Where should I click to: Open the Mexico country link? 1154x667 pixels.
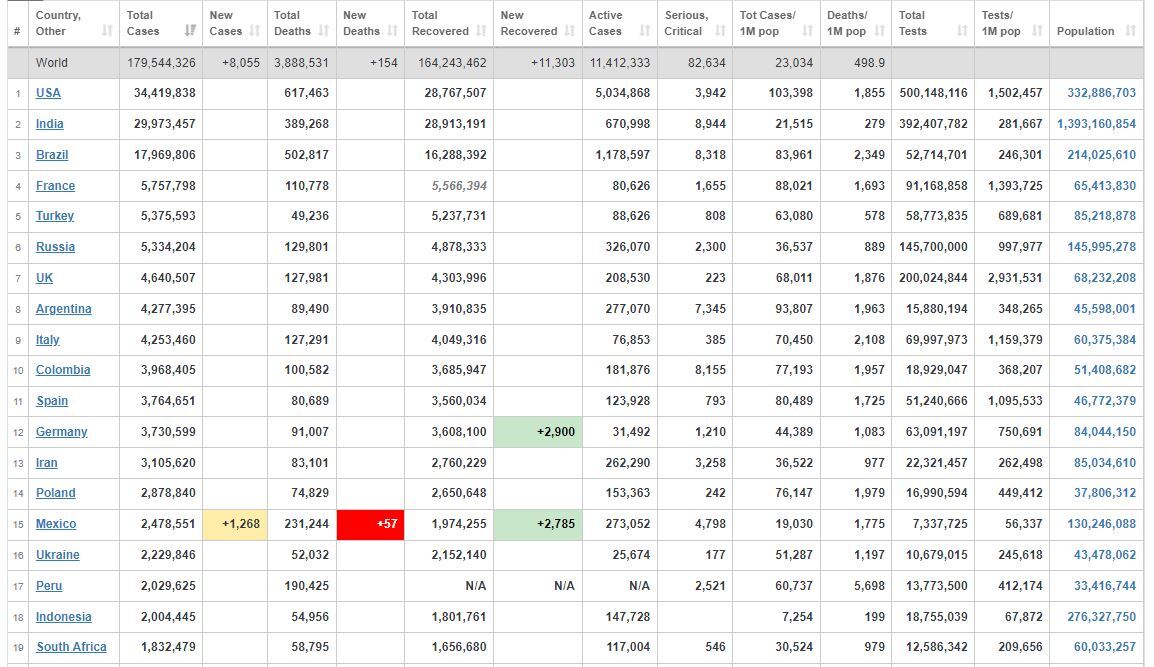(x=56, y=523)
